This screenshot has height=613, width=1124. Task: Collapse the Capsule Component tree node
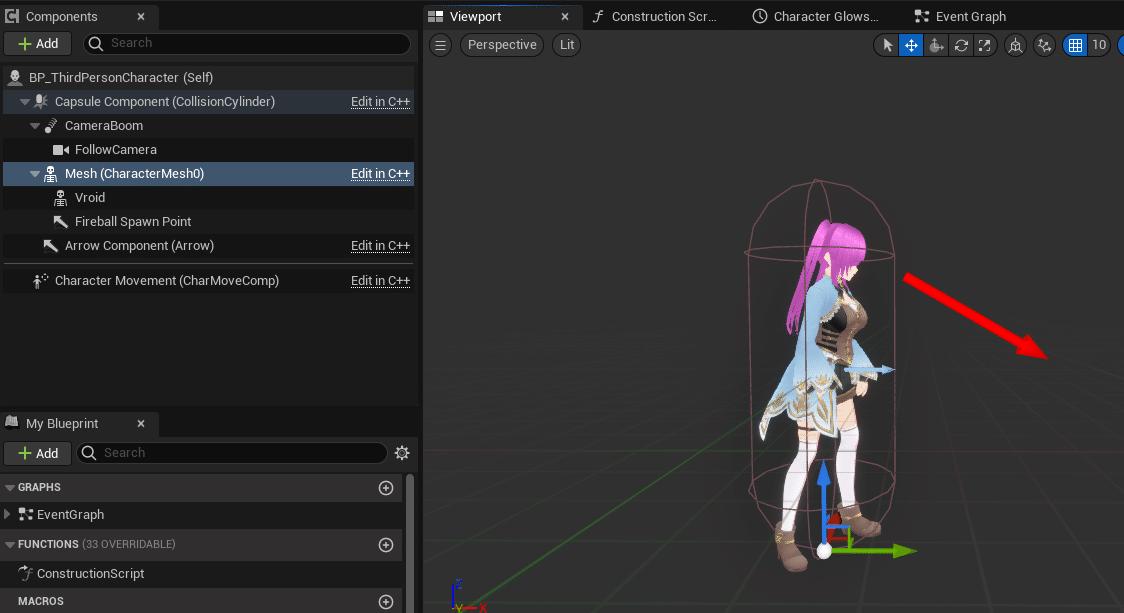(24, 101)
